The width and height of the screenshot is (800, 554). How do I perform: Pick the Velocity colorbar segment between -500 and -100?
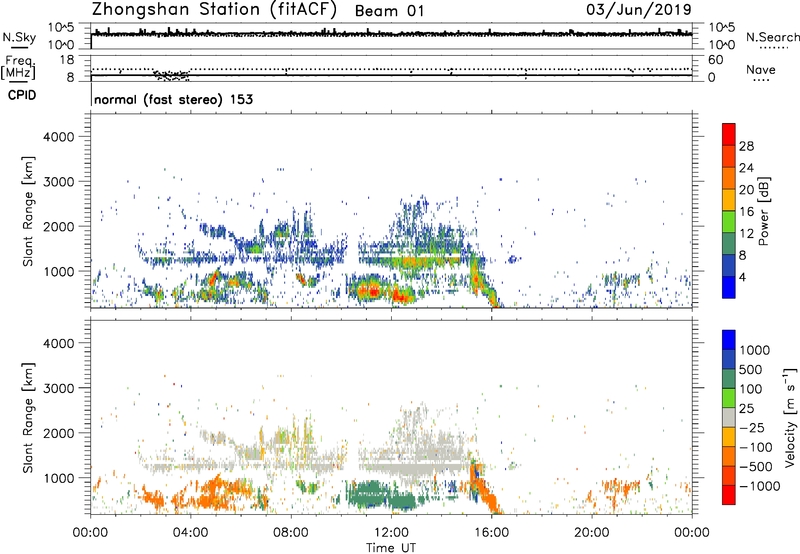click(x=729, y=456)
